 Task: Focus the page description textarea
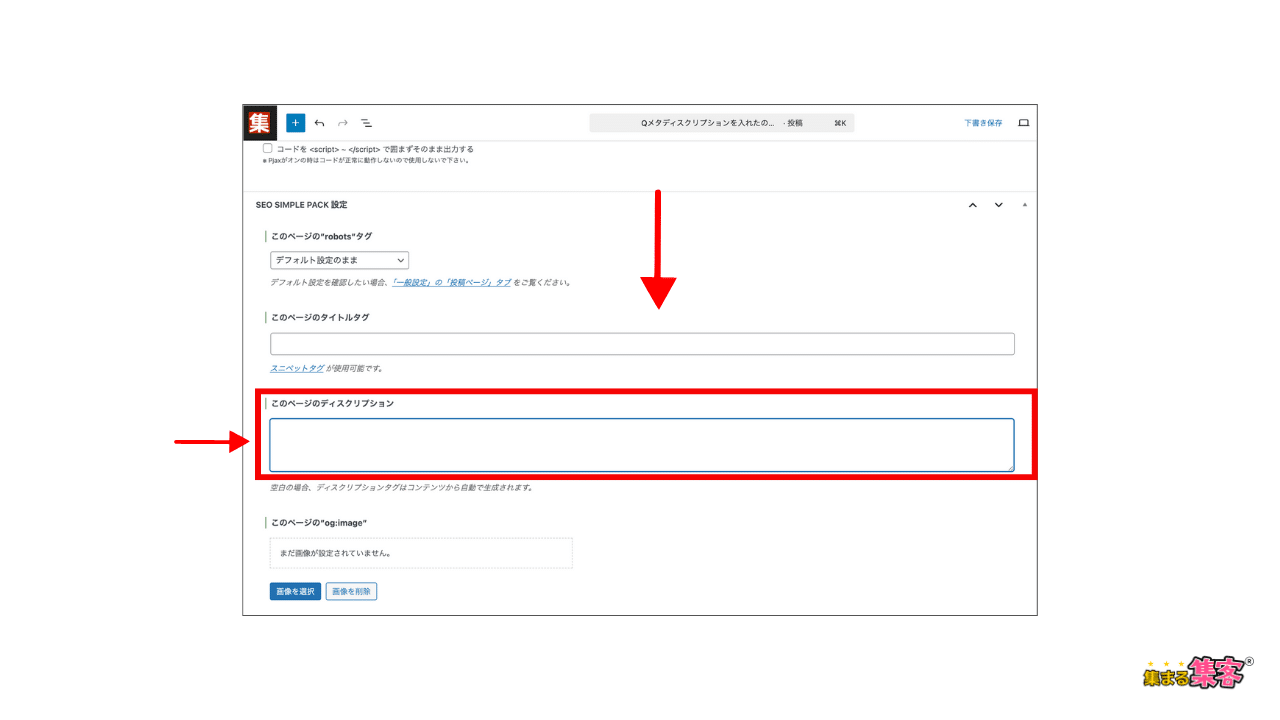pyautogui.click(x=642, y=445)
